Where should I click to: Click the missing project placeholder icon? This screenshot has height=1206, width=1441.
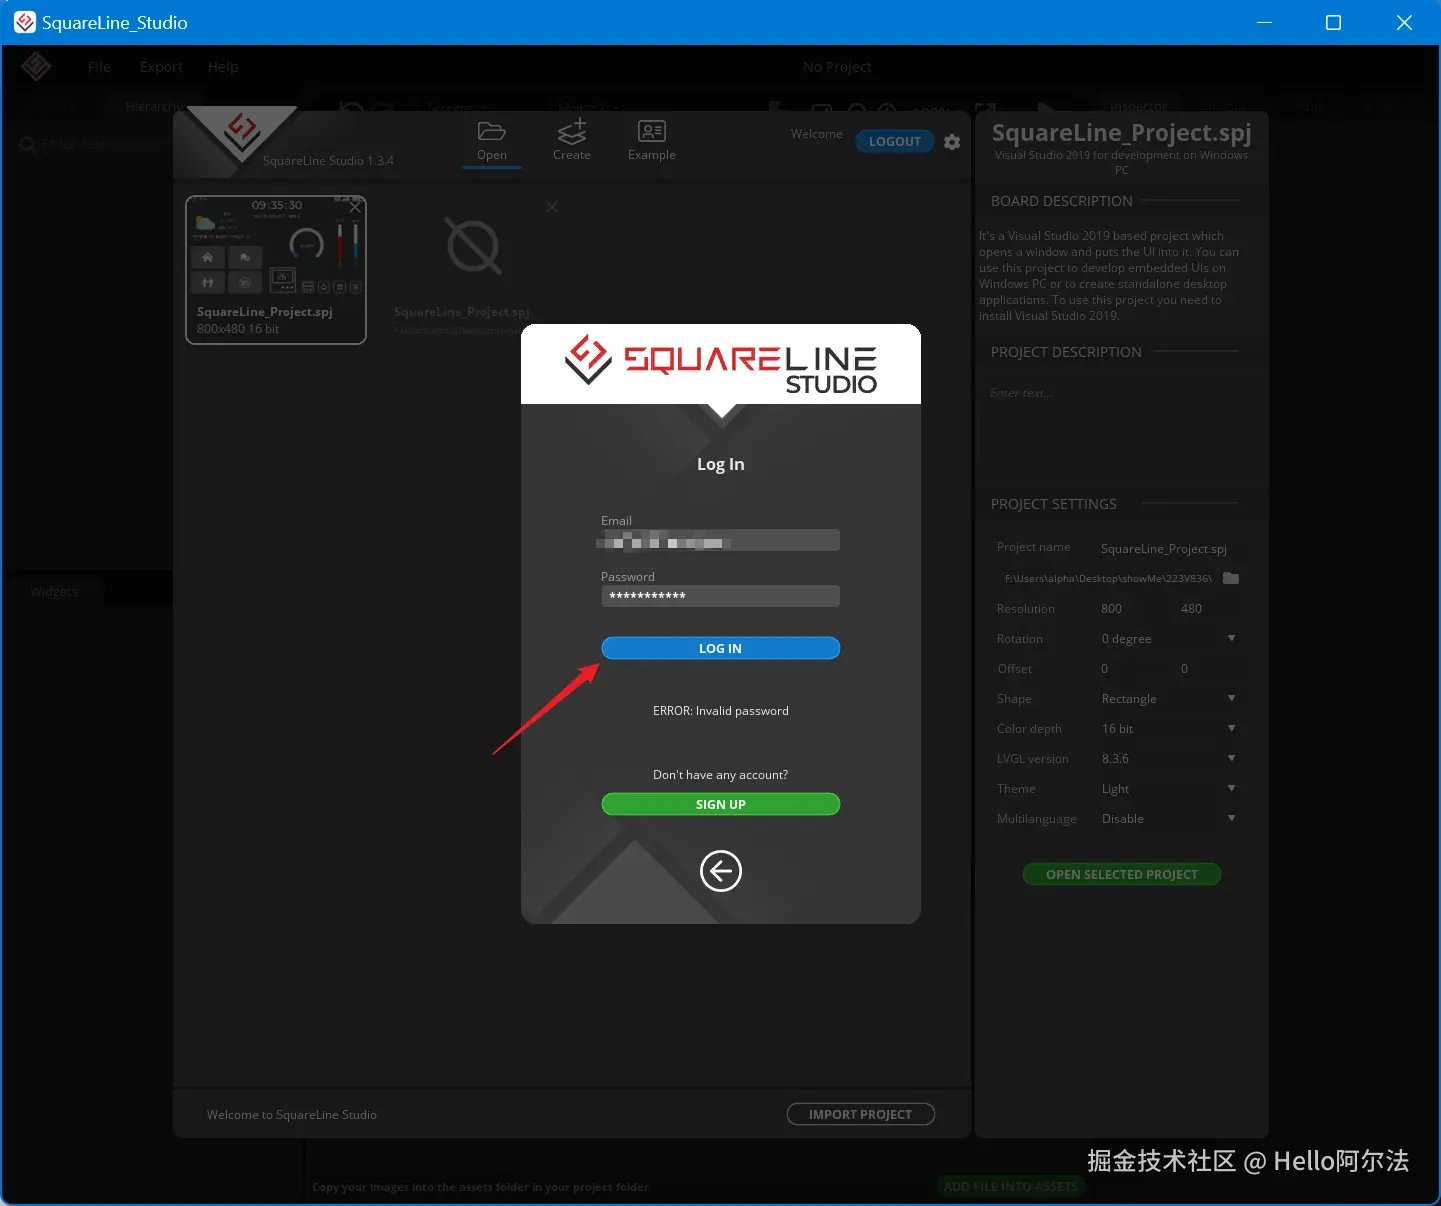pyautogui.click(x=473, y=246)
